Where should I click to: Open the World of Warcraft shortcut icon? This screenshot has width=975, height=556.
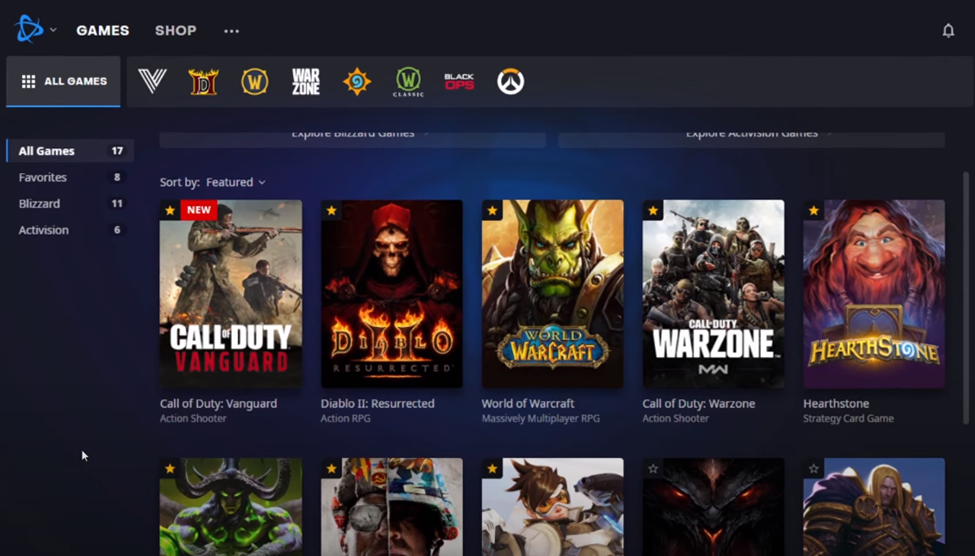[x=254, y=81]
